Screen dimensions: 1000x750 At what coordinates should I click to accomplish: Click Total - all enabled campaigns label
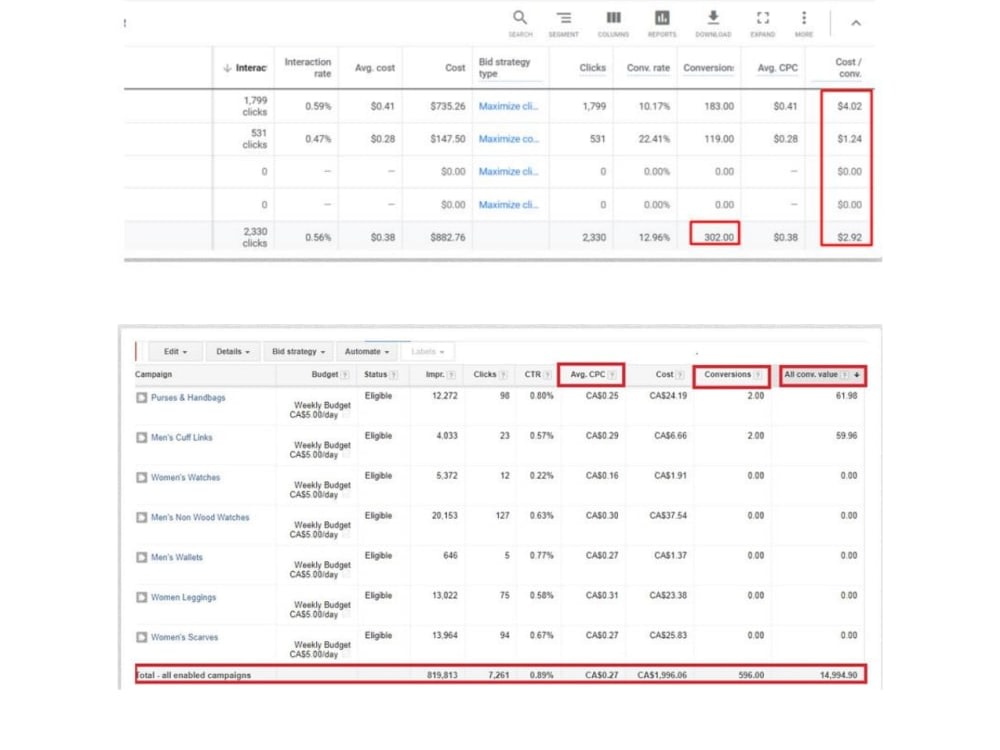[x=193, y=675]
